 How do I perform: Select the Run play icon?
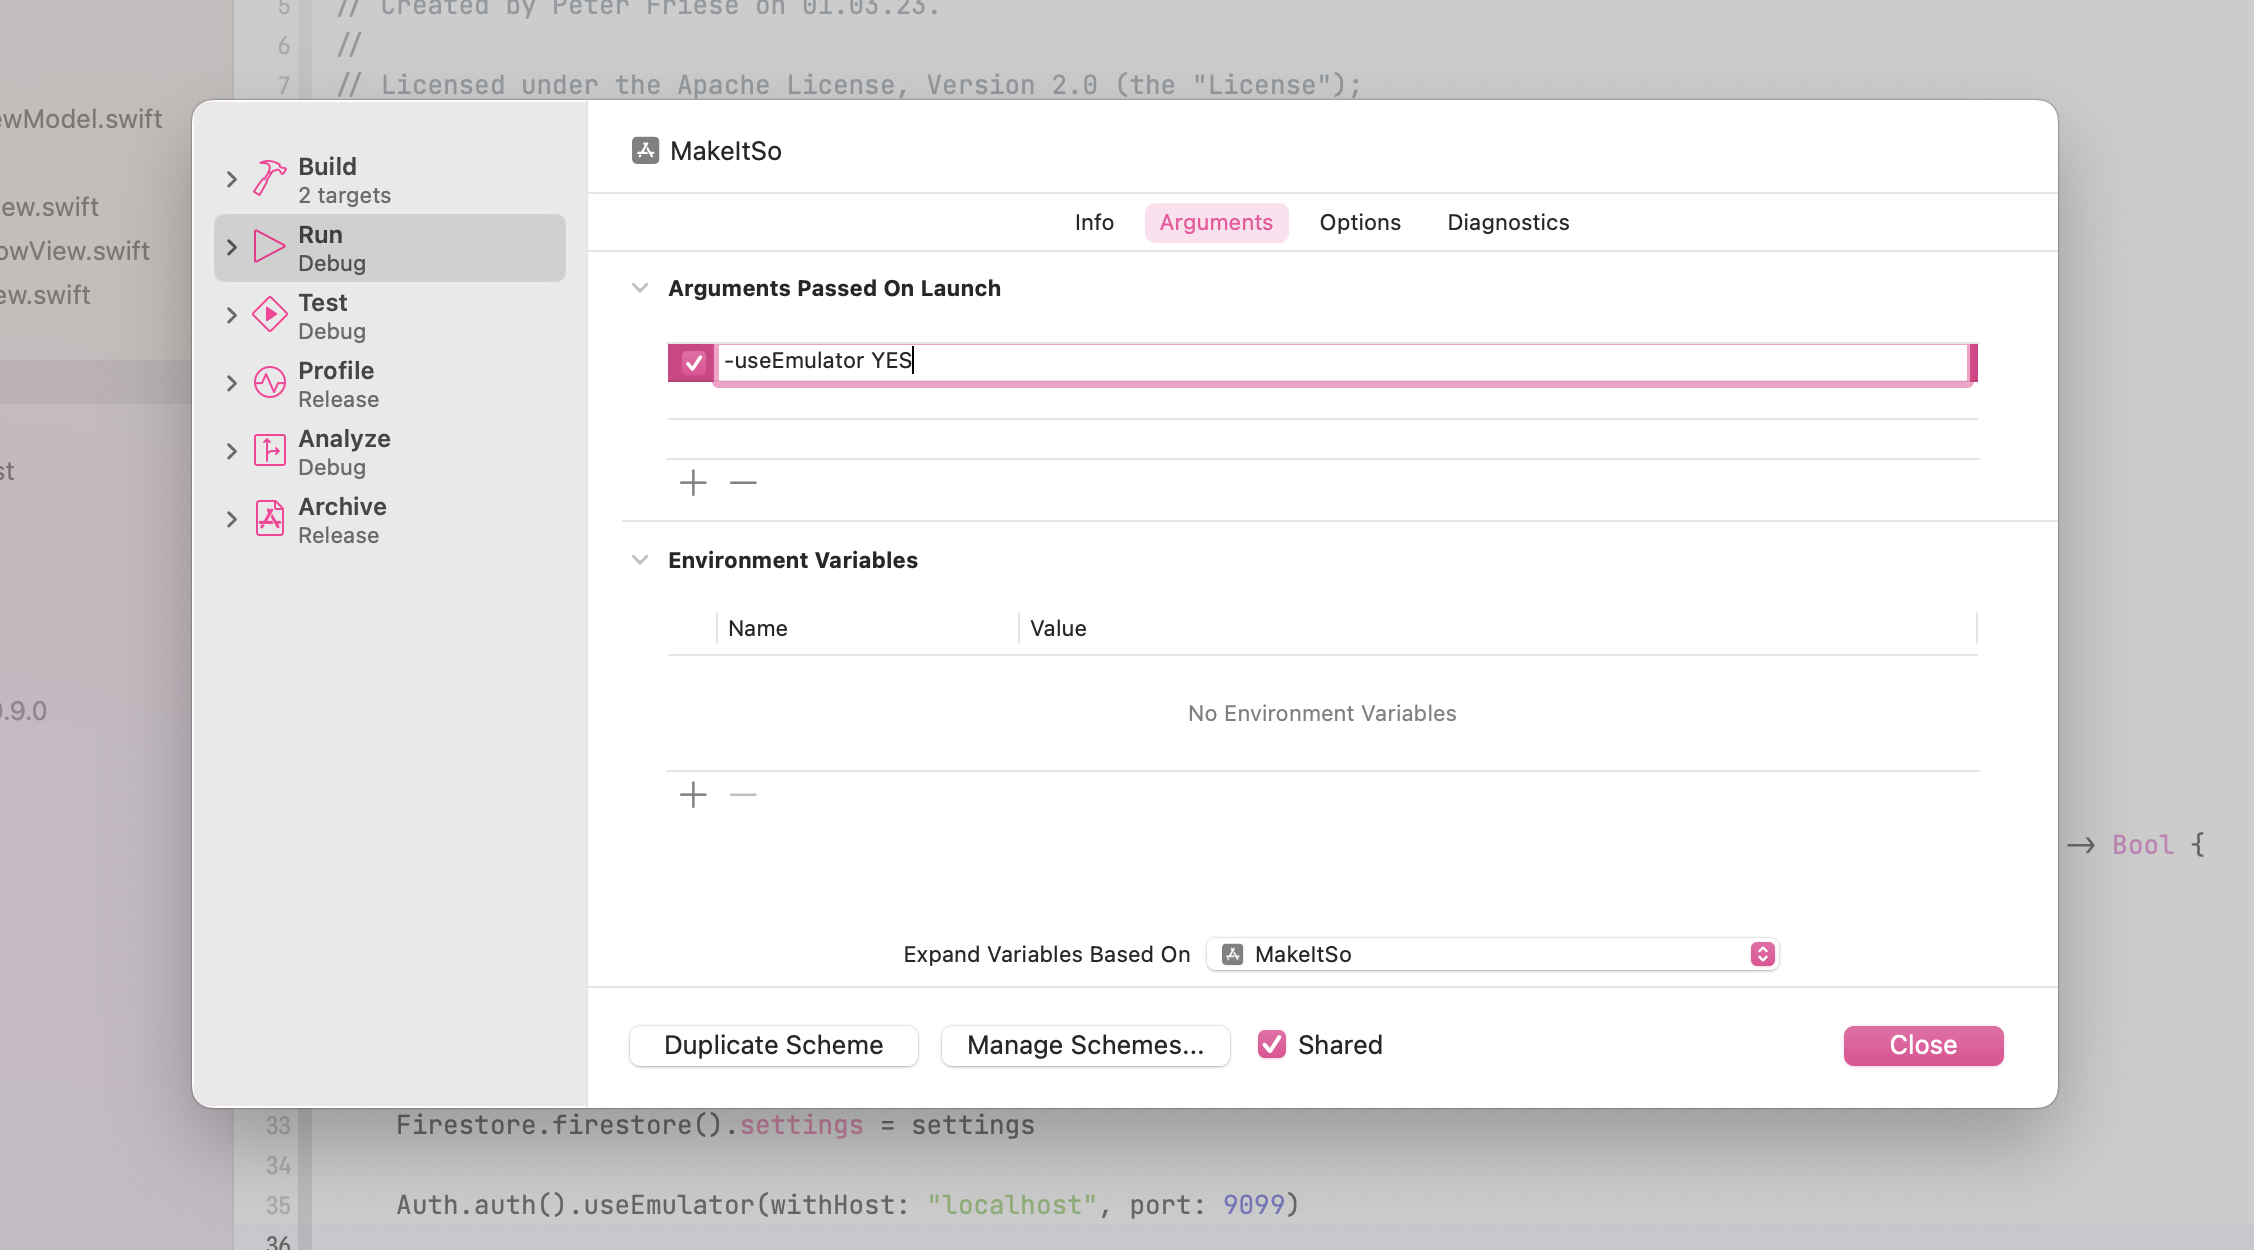tap(269, 247)
